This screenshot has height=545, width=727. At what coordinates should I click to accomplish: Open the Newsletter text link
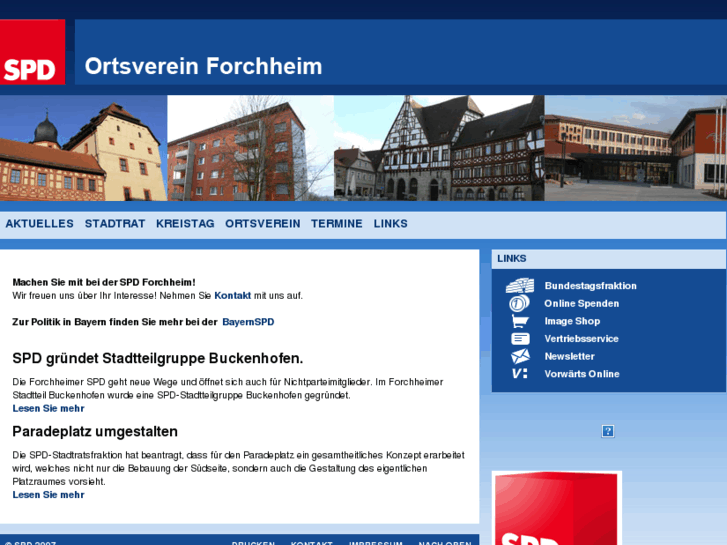tap(569, 356)
